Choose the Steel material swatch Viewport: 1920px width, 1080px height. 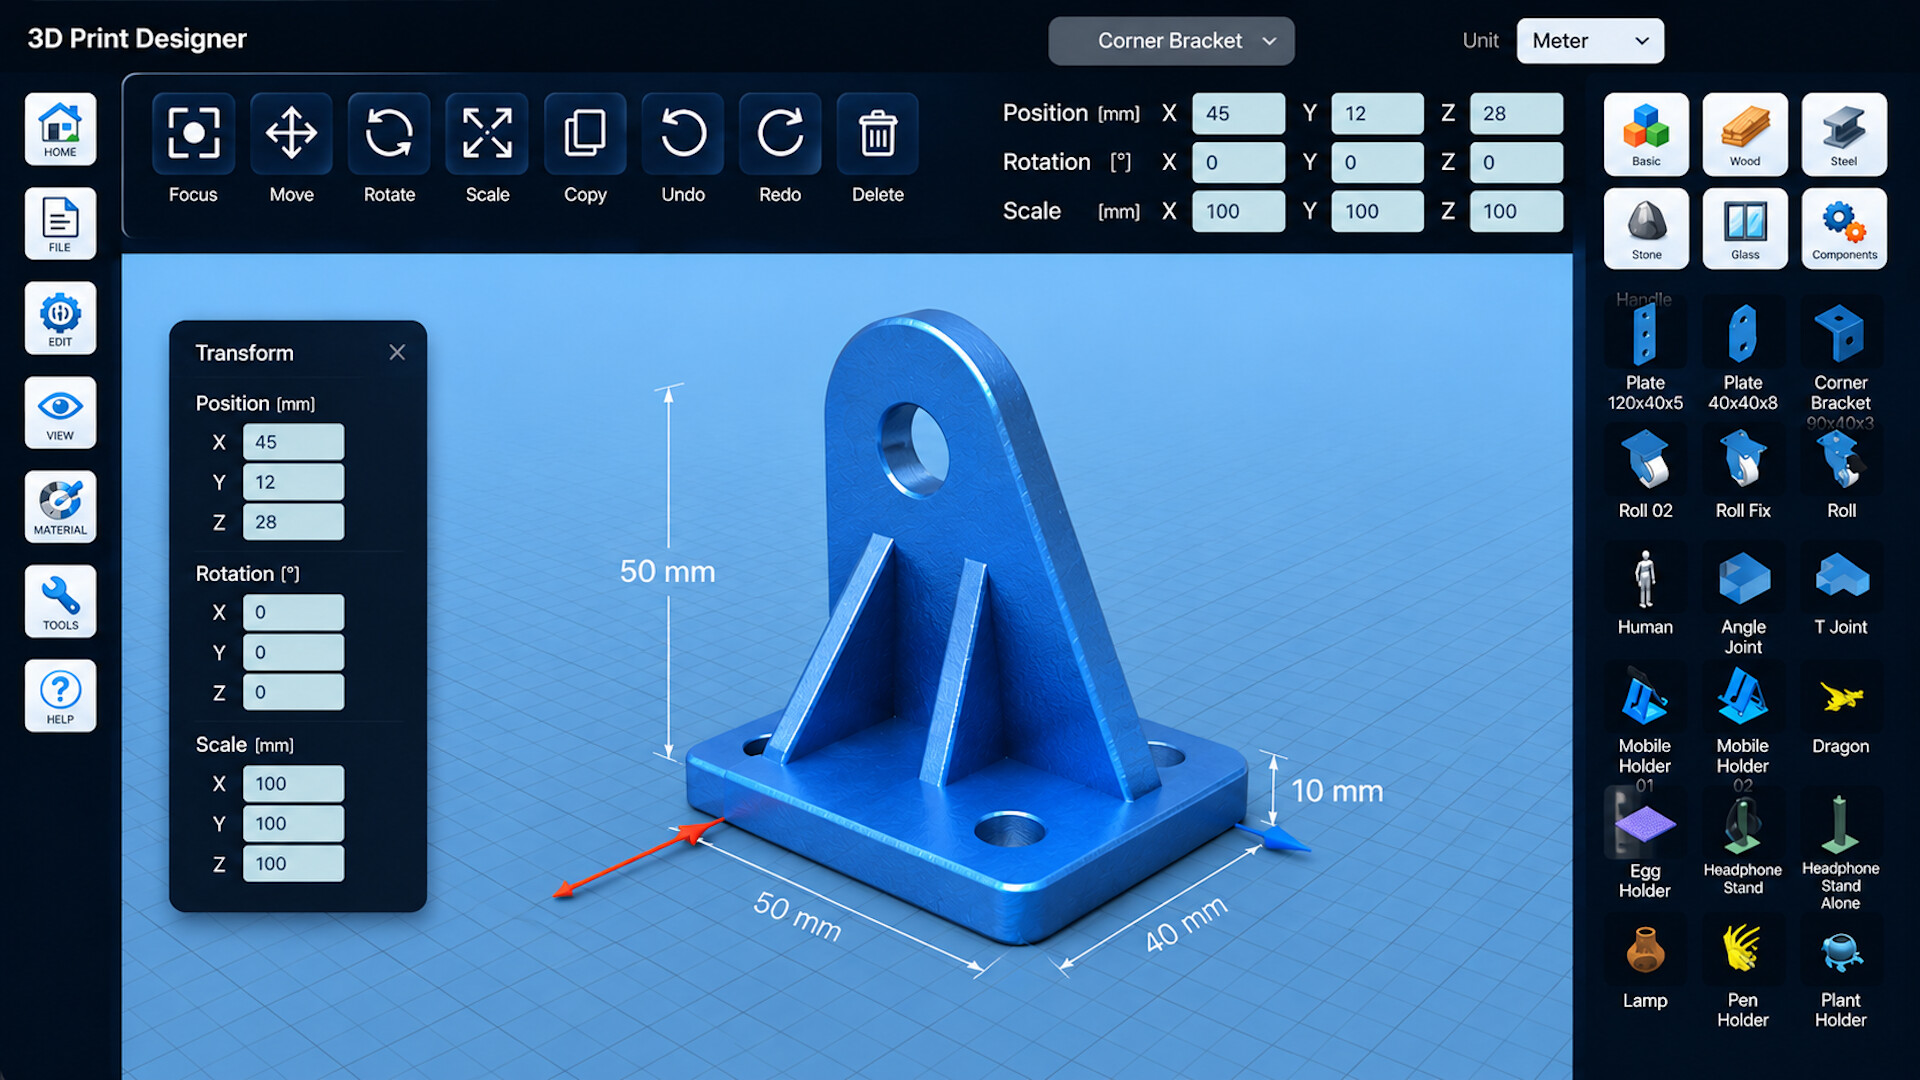(x=1844, y=134)
